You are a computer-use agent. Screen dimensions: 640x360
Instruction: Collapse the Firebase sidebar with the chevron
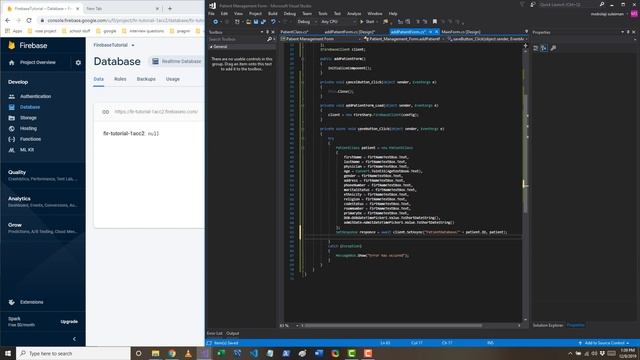[x=74, y=339]
